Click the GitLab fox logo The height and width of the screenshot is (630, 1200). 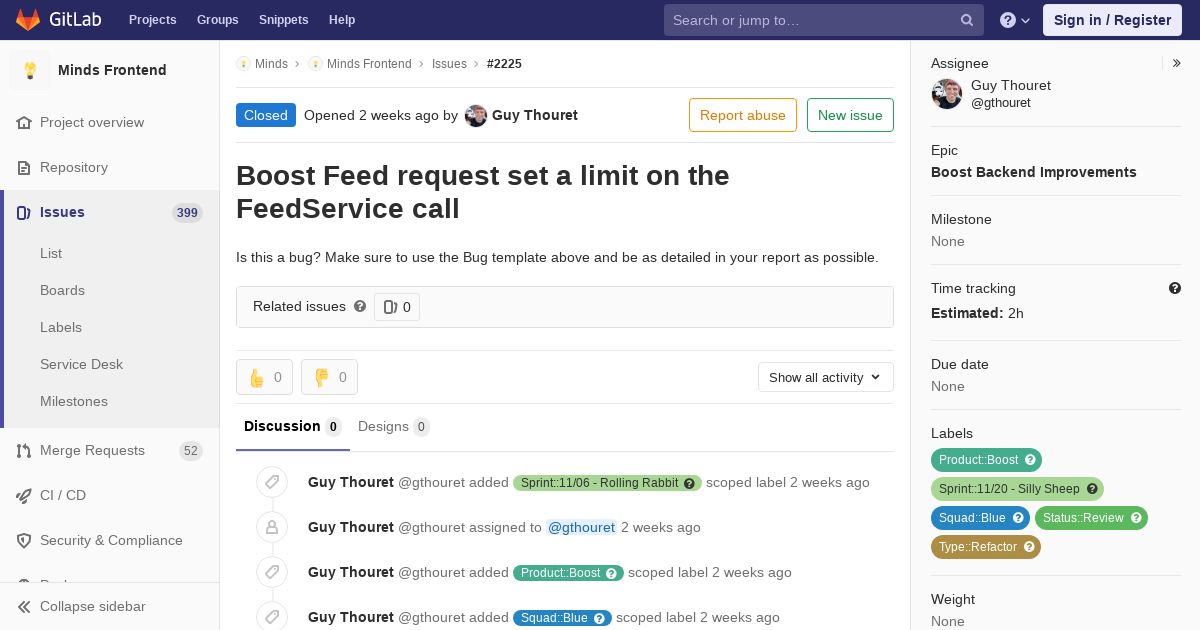point(28,20)
